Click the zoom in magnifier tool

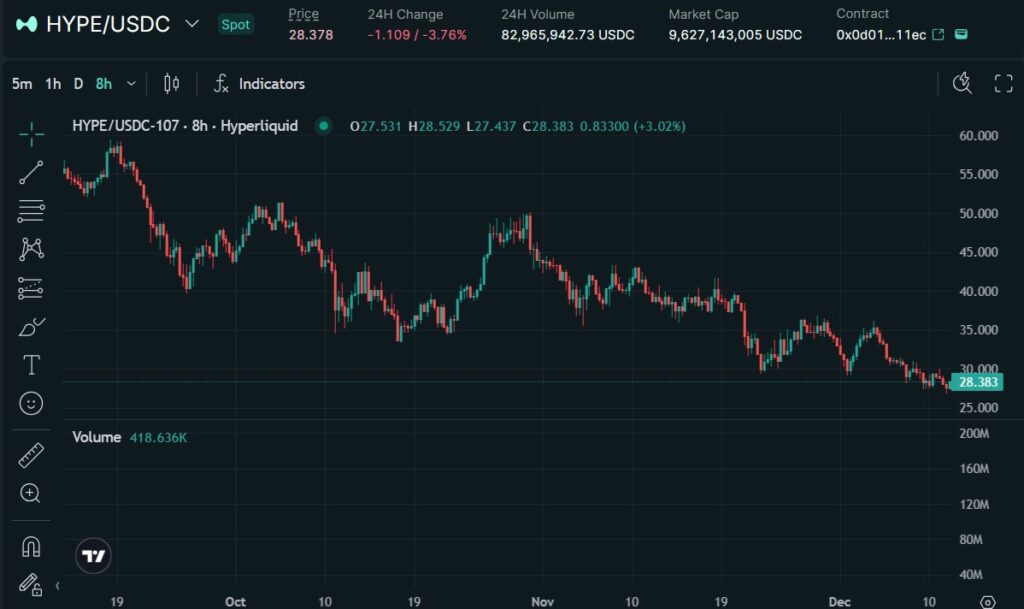pos(31,493)
